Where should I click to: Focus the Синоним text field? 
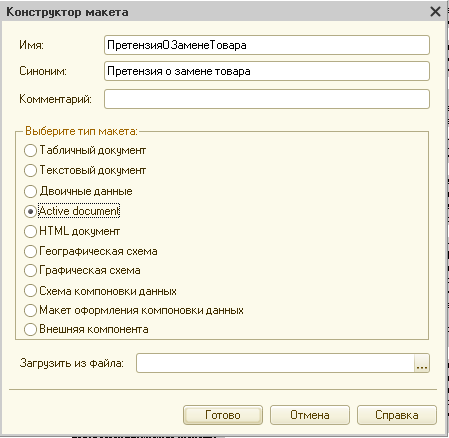pos(267,71)
